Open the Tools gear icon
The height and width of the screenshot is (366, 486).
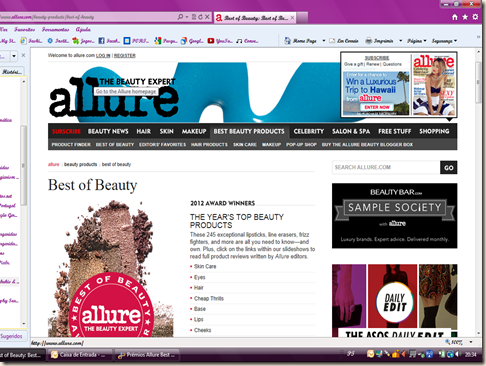[475, 17]
